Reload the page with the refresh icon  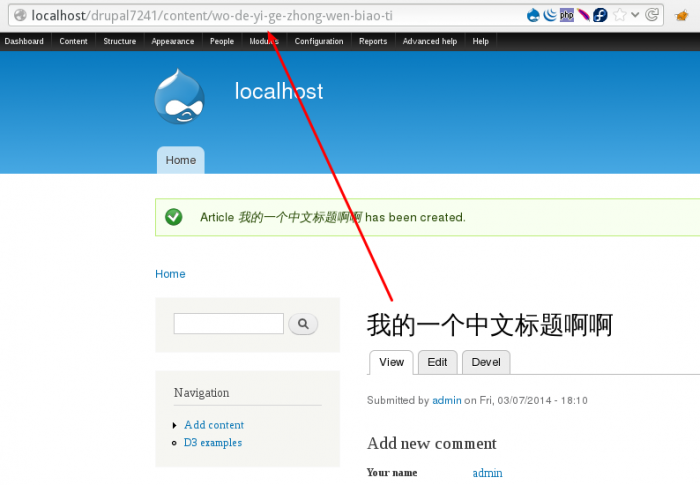click(652, 15)
